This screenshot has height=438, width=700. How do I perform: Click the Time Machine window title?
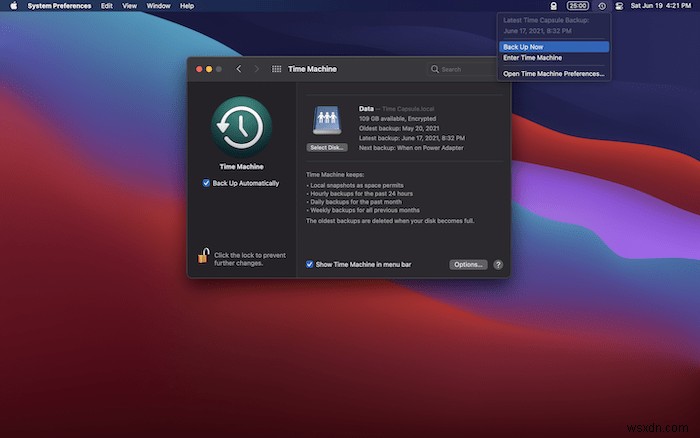[312, 69]
